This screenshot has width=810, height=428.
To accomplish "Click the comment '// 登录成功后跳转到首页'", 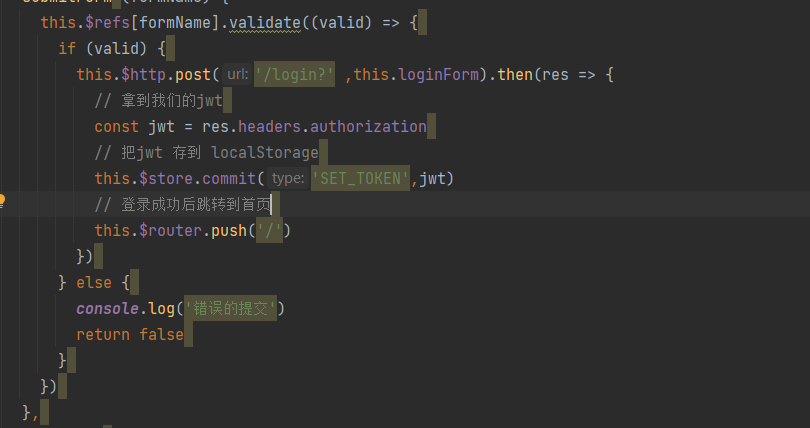I will point(183,204).
